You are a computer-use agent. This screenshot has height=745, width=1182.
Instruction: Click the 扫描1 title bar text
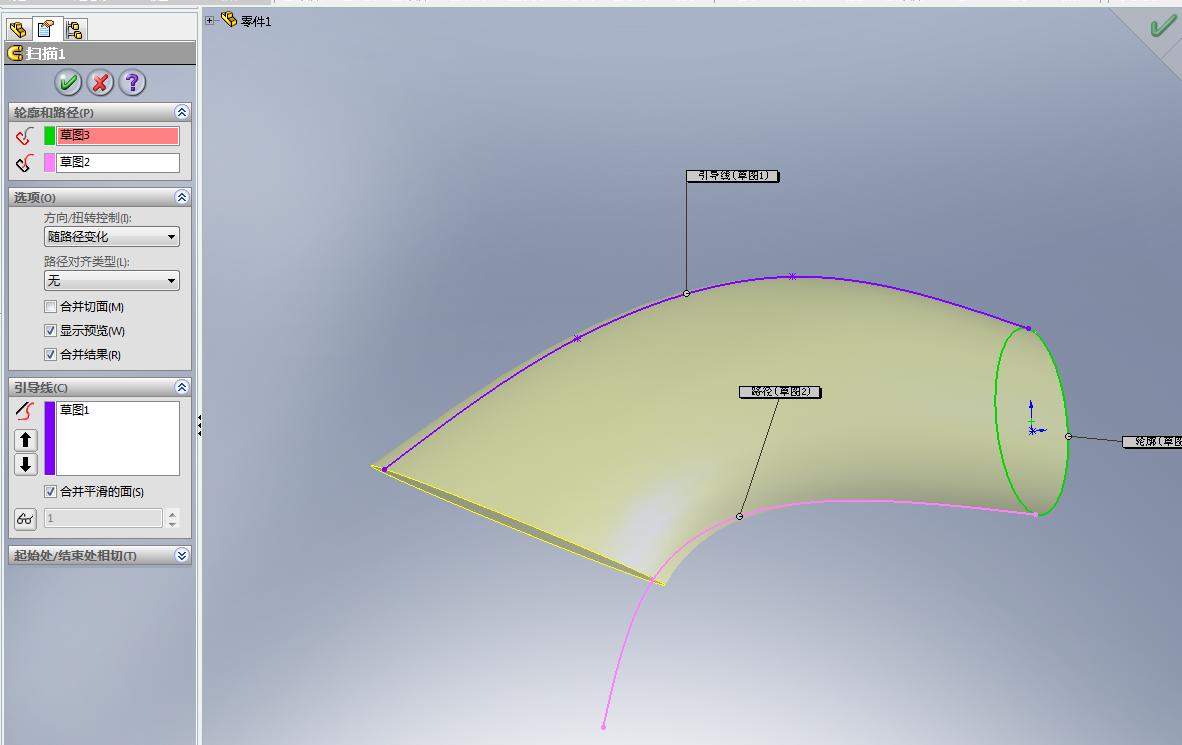pos(46,54)
